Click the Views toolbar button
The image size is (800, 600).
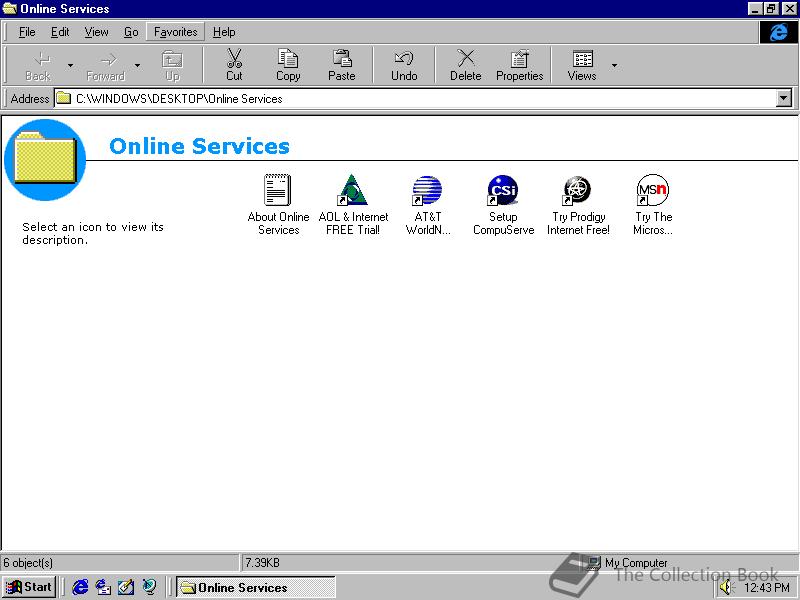582,65
